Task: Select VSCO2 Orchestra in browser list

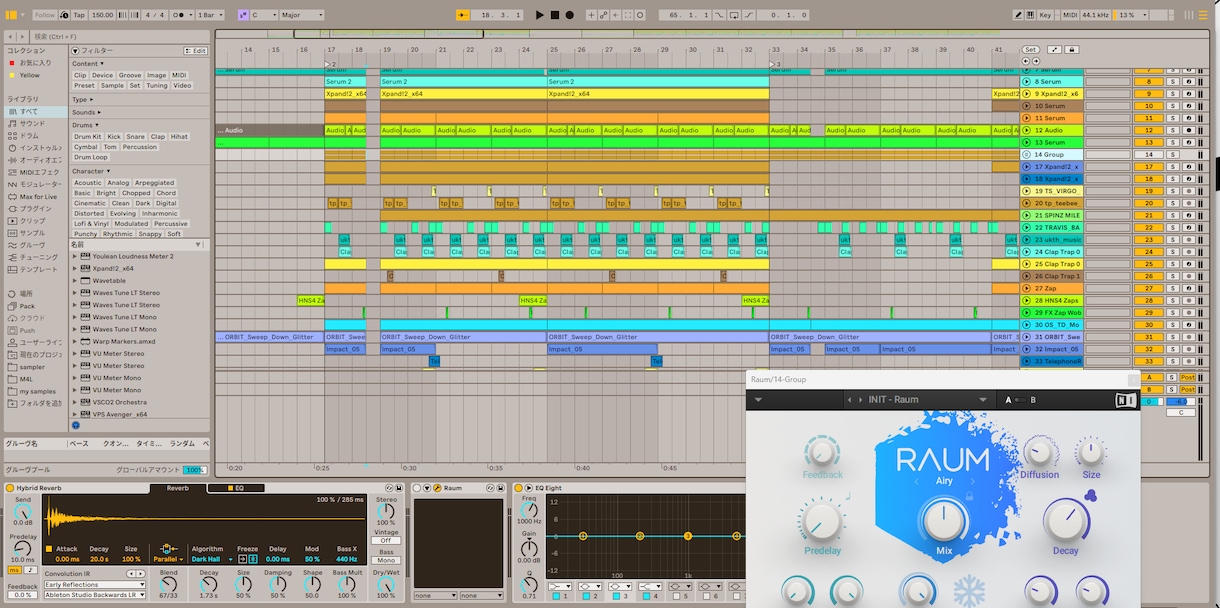Action: pyautogui.click(x=119, y=402)
